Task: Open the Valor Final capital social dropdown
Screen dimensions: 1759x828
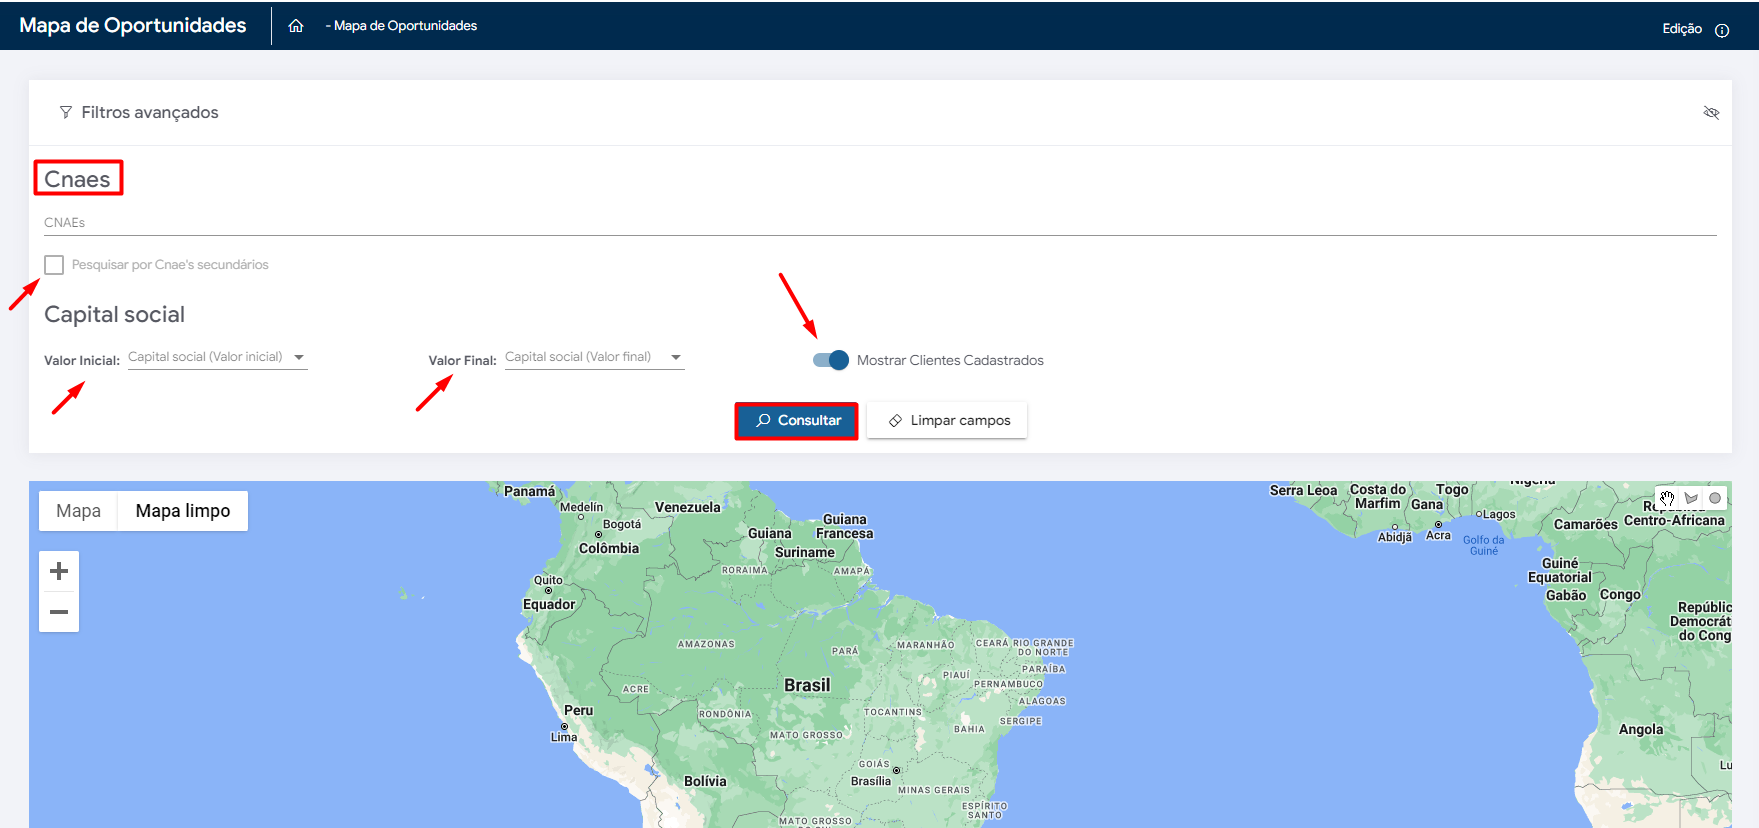Action: [x=594, y=357]
